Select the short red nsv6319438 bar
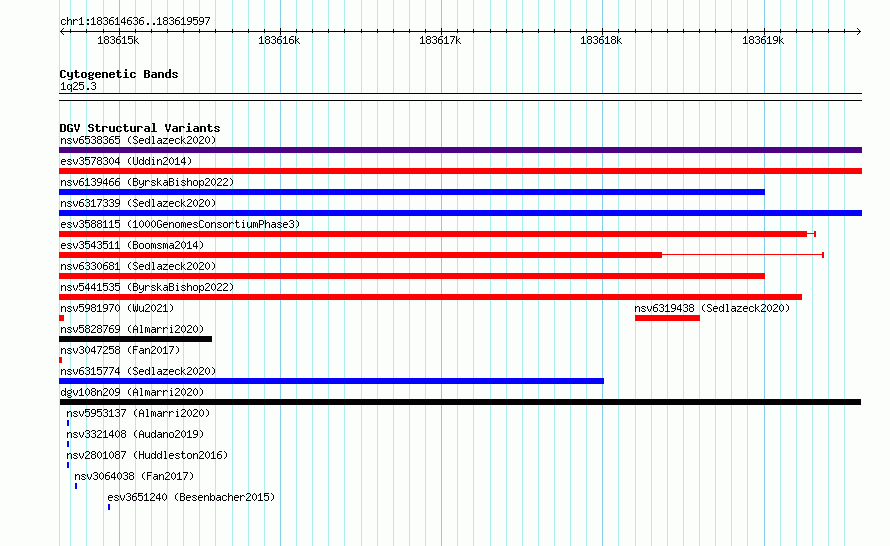This screenshot has width=890, height=546. point(667,318)
